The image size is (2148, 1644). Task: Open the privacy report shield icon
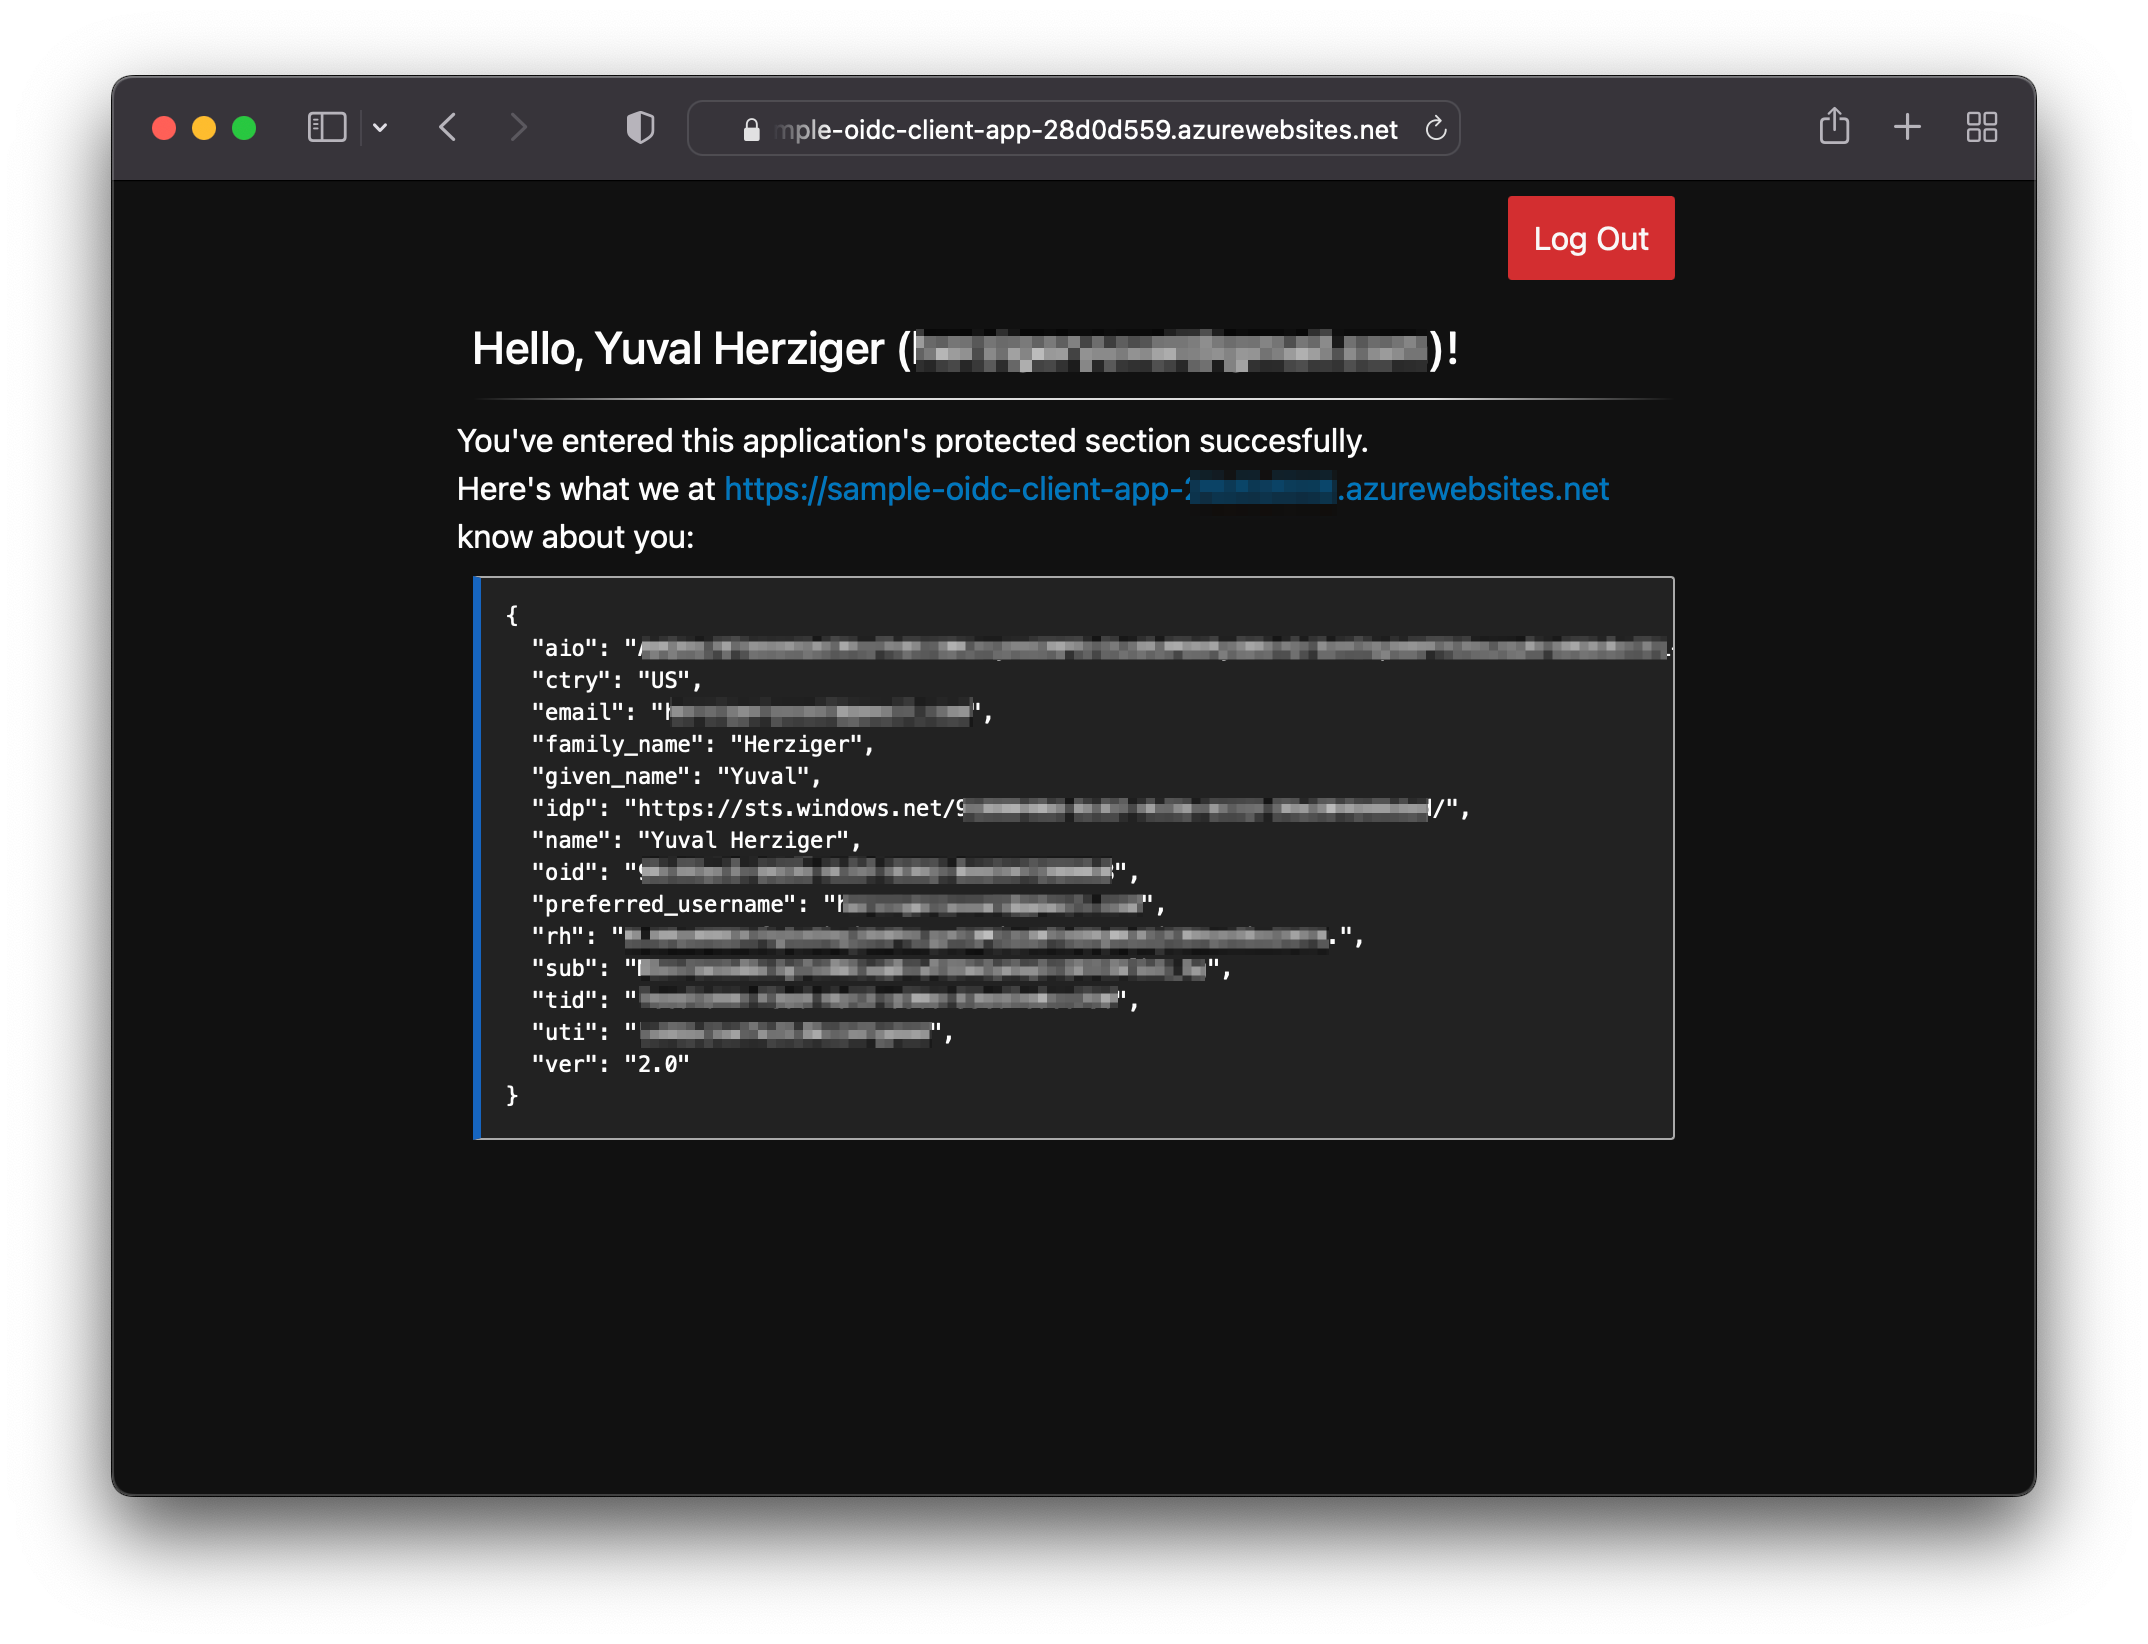tap(640, 128)
